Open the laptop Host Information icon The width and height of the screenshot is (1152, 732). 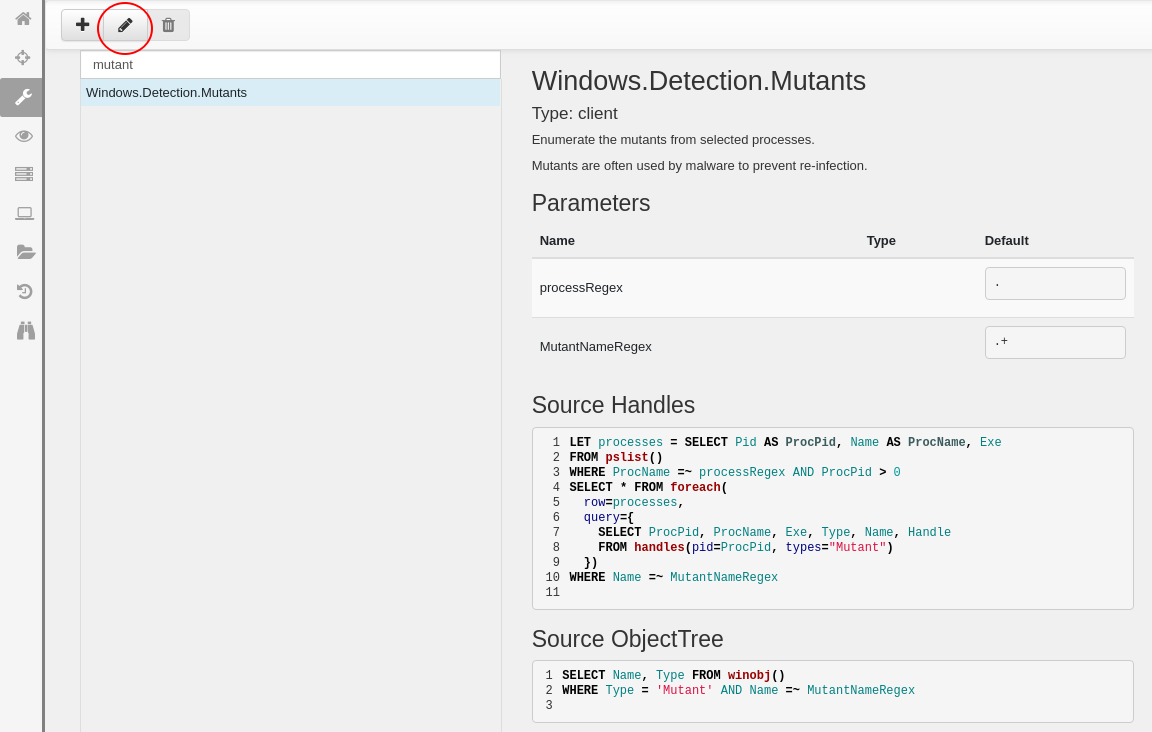point(23,213)
